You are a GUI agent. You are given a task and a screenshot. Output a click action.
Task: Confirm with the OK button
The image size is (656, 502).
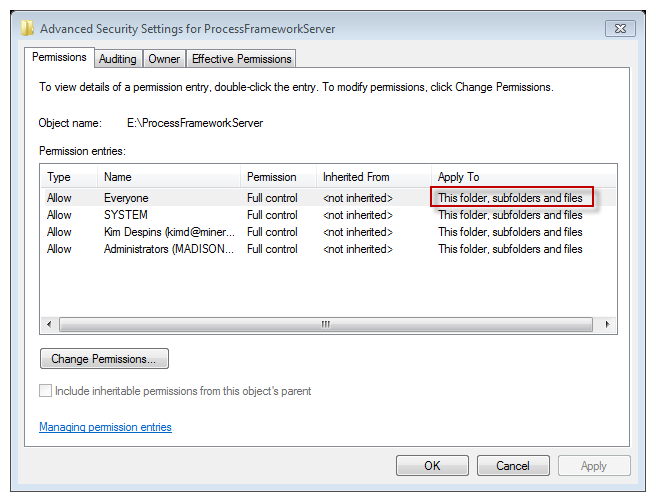coord(432,466)
